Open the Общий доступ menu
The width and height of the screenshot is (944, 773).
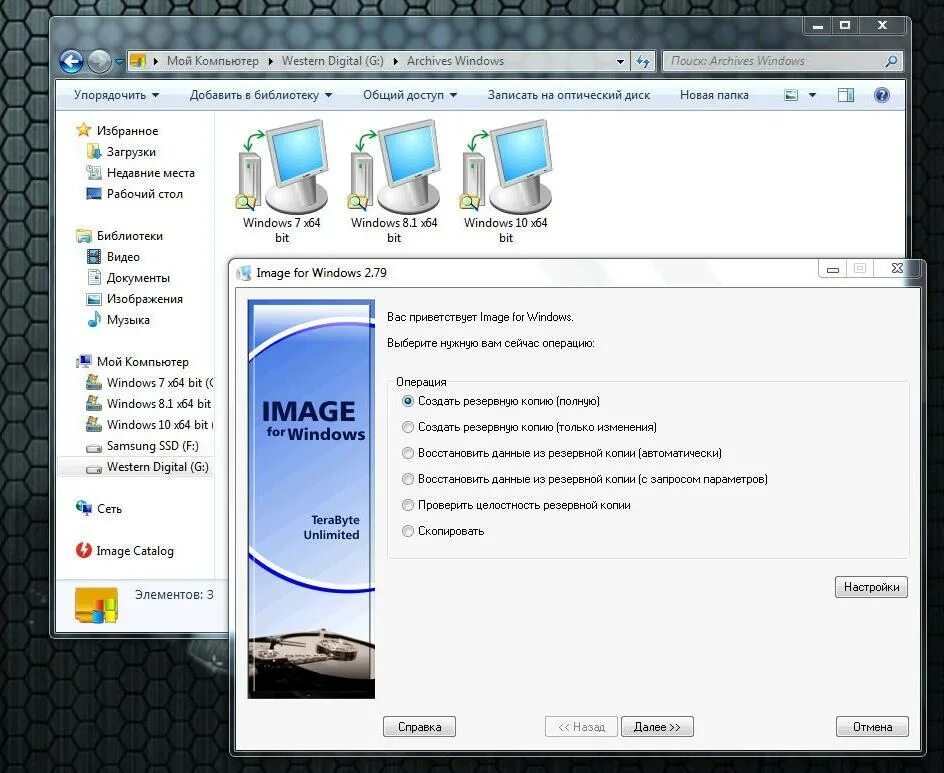click(x=410, y=95)
